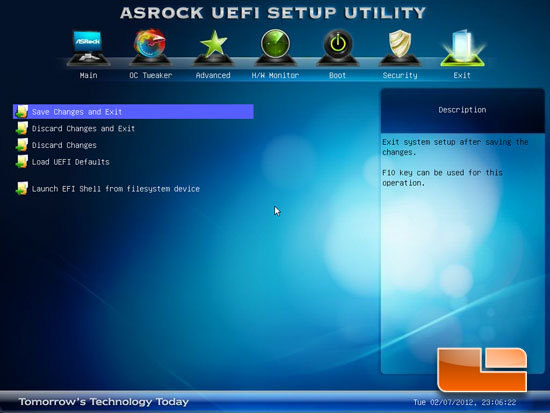Select the Exit door icon
Image resolution: width=550 pixels, height=413 pixels.
point(462,48)
